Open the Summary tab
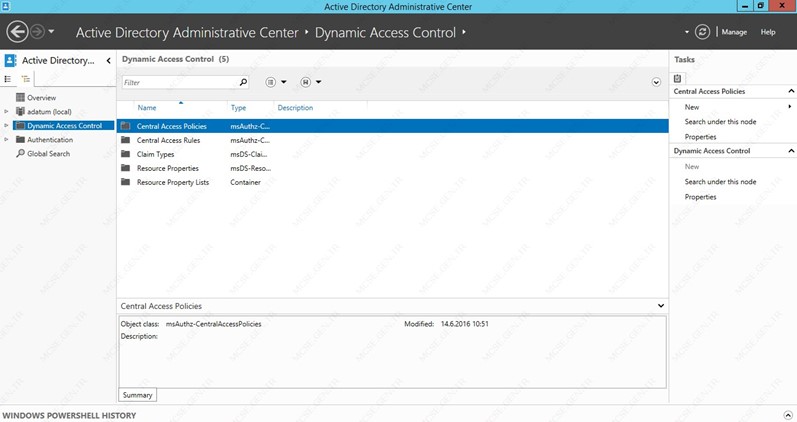 coord(137,395)
